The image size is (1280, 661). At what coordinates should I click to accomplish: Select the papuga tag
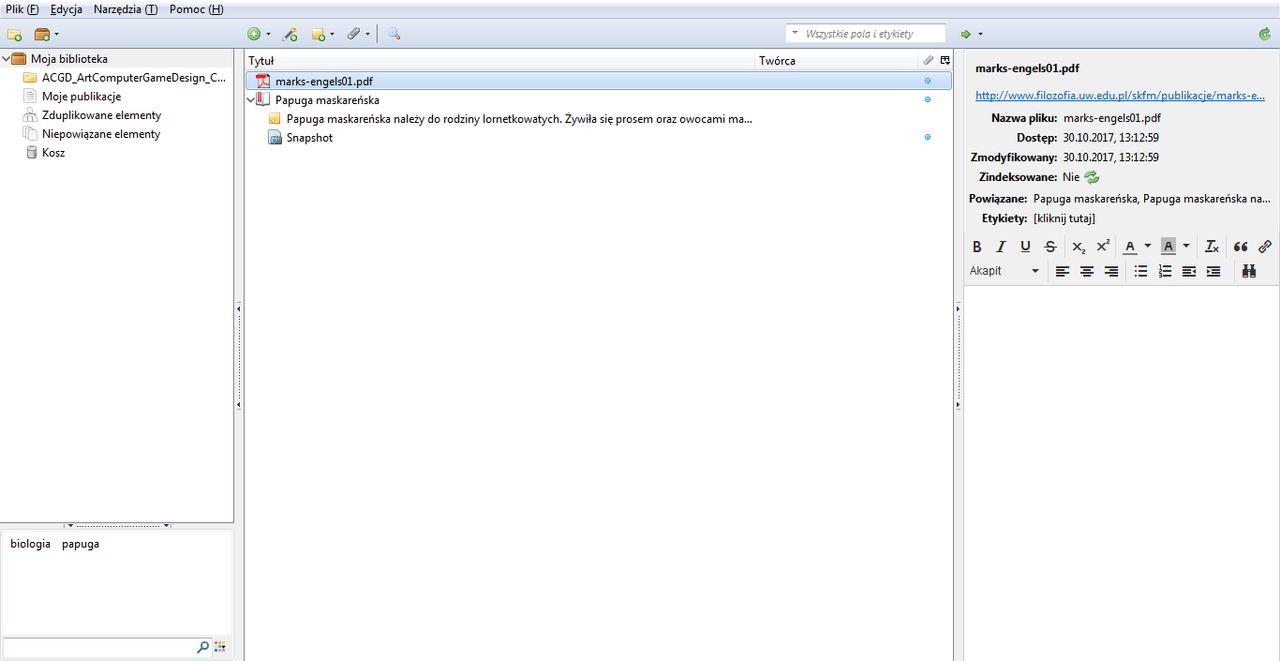click(80, 544)
